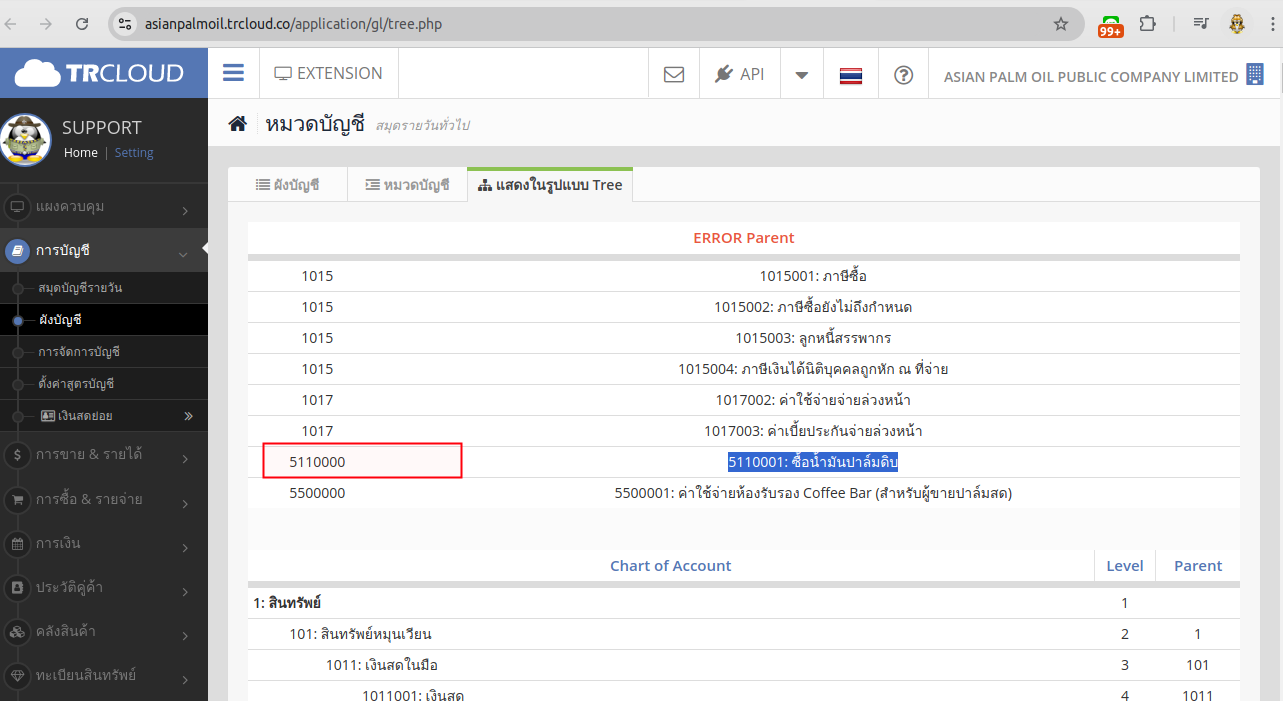
Task: Toggle the hamburger sidebar menu
Action: (233, 73)
